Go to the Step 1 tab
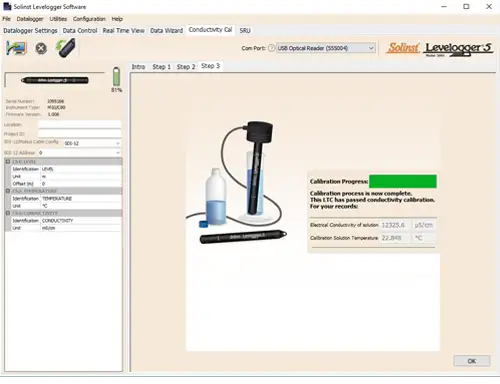Image resolution: width=500 pixels, height=384 pixels. coord(161,67)
